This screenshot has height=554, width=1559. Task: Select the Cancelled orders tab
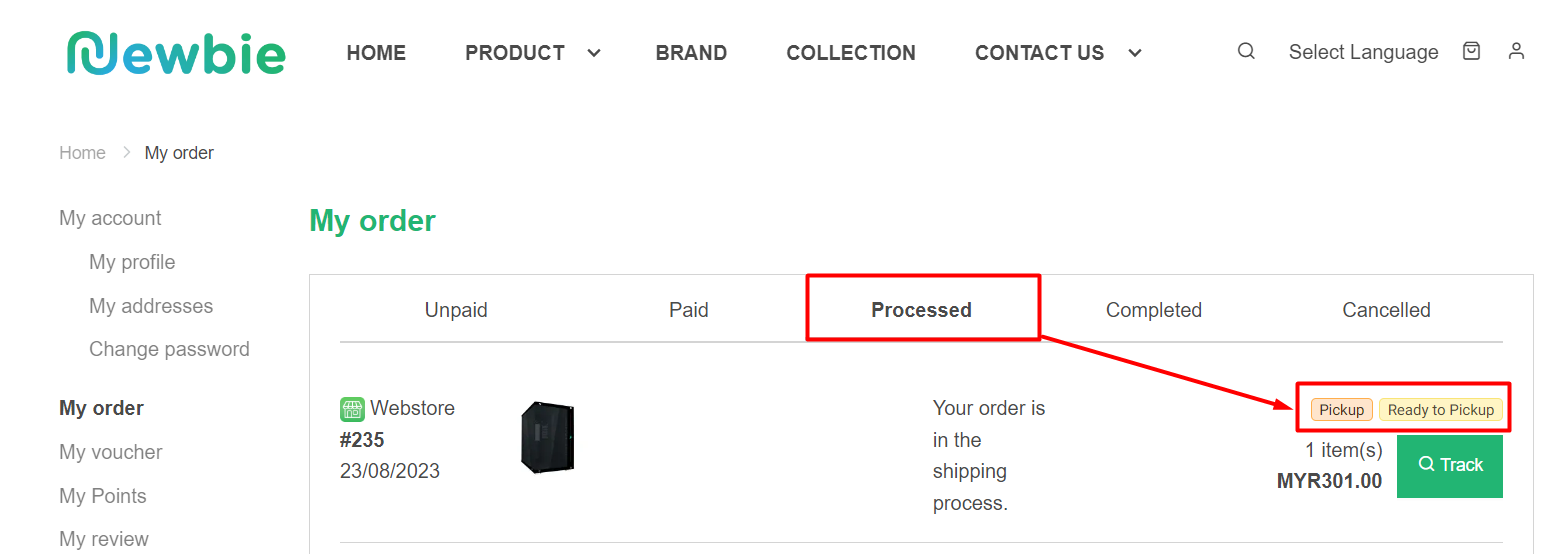pyautogui.click(x=1386, y=310)
